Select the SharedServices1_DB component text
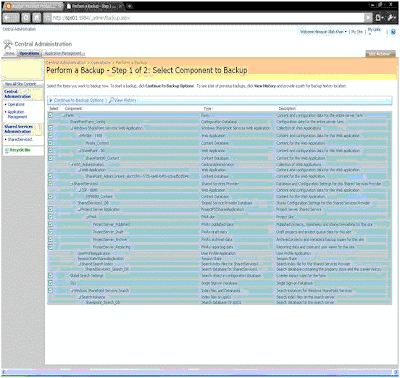The width and height of the screenshot is (400, 378). tap(93, 203)
